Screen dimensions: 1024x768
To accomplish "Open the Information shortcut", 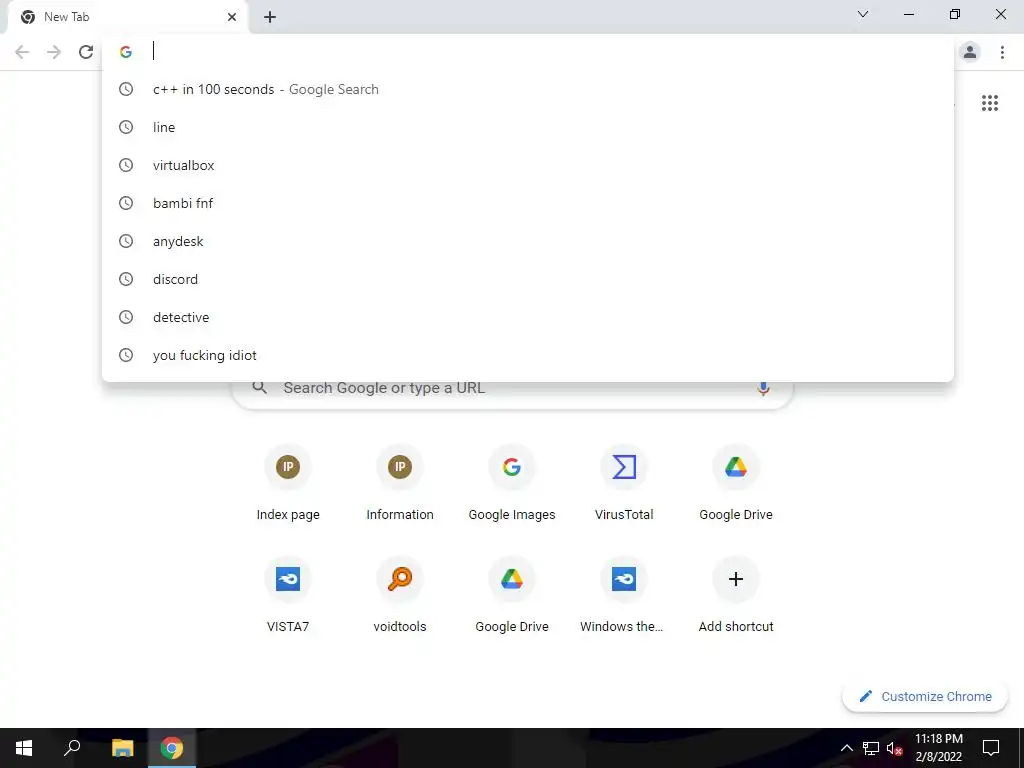I will (400, 485).
